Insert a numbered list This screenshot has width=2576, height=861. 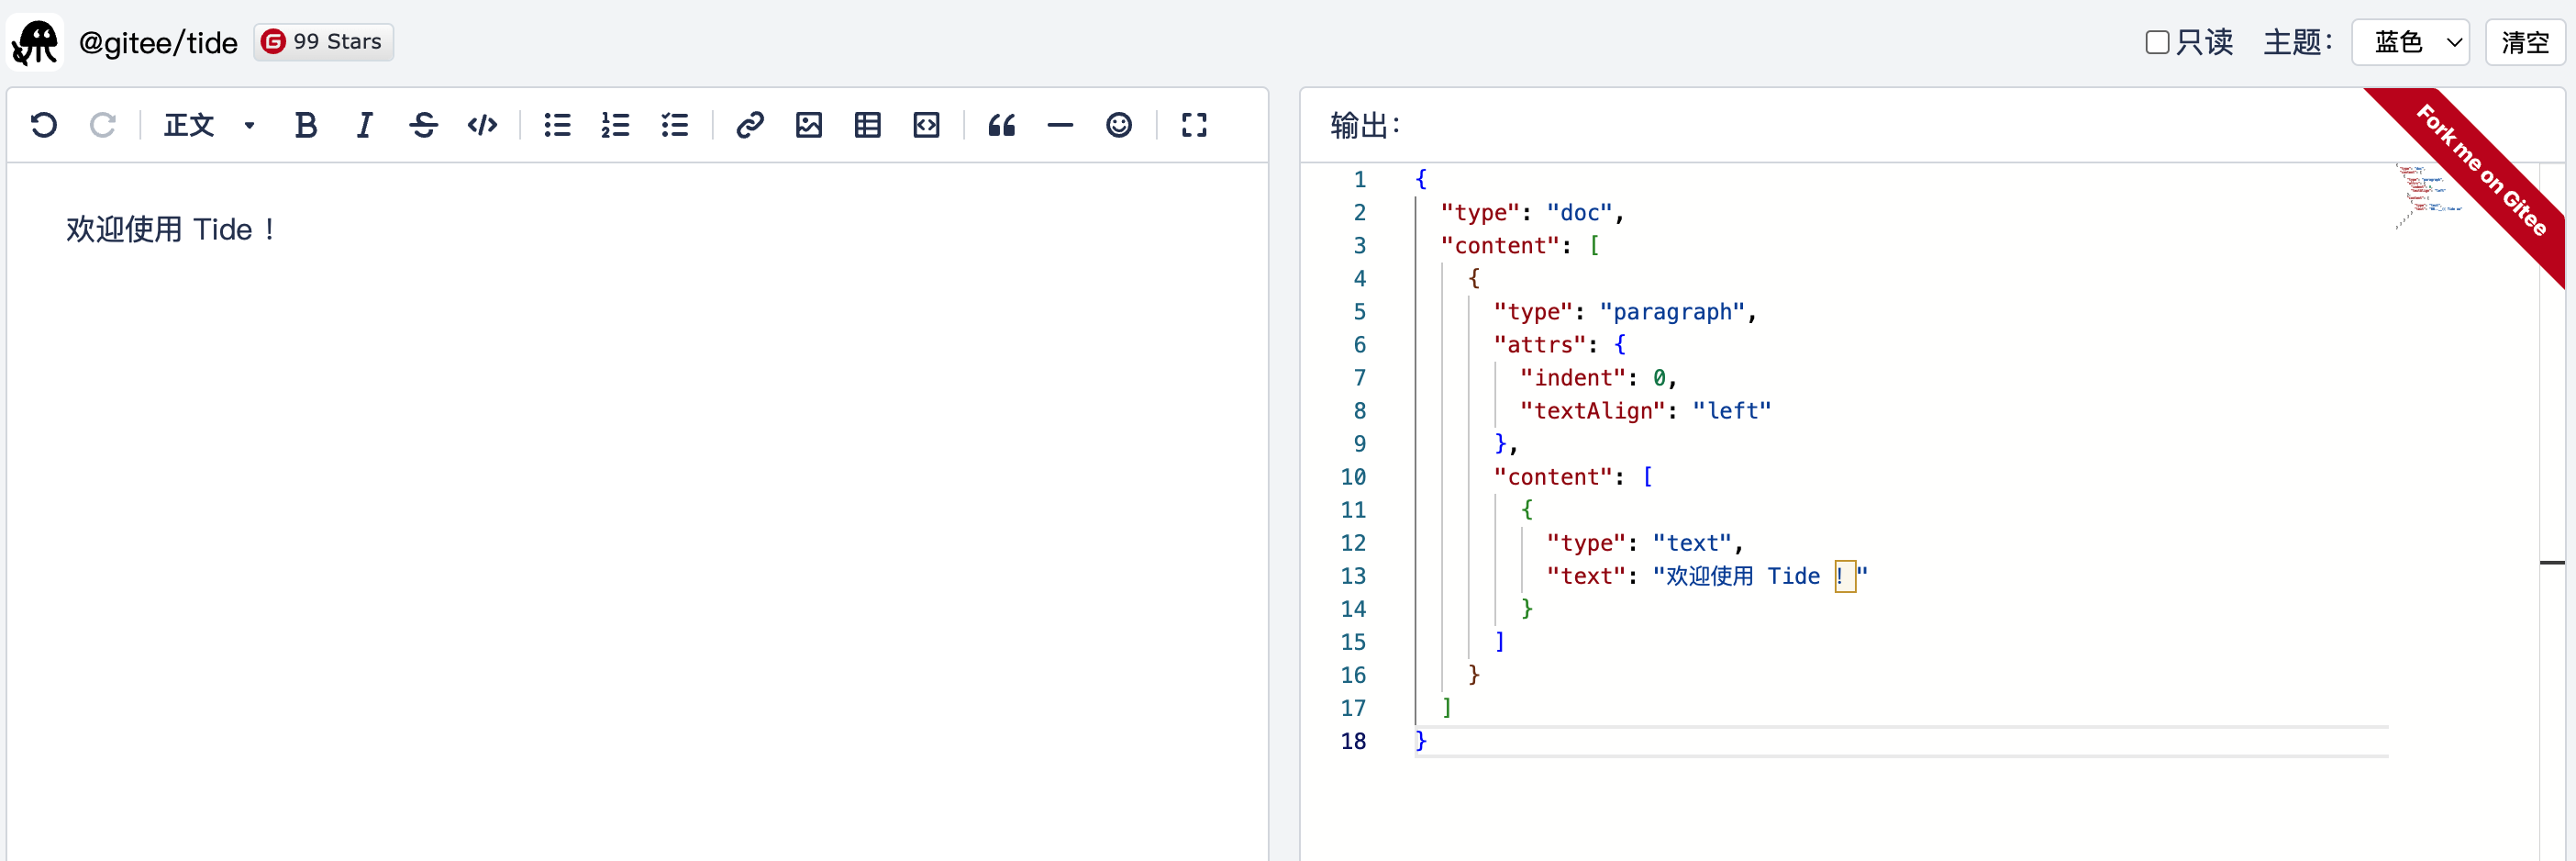(x=616, y=125)
